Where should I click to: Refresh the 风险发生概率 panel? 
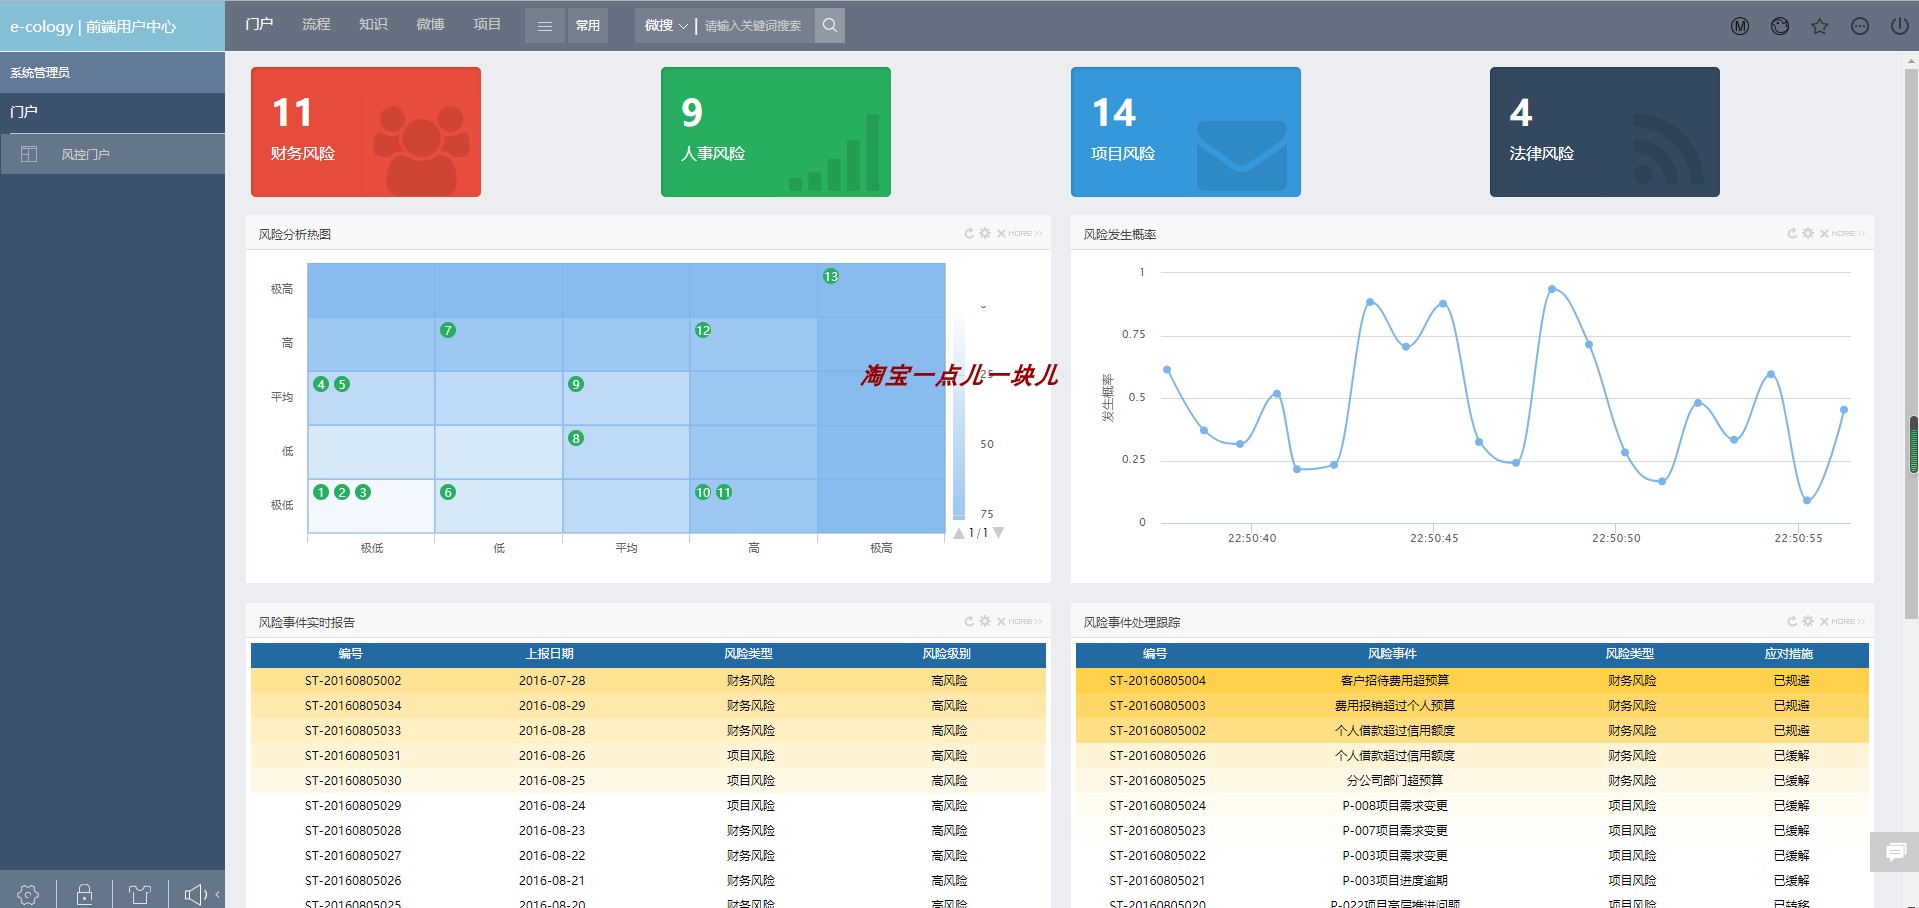[1792, 233]
